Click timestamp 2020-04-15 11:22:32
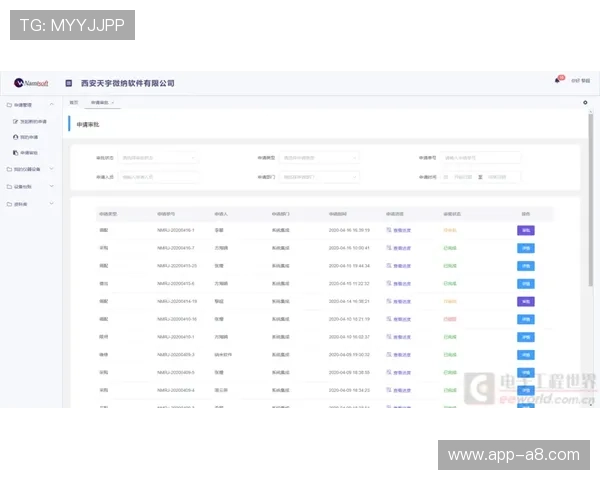 [x=349, y=283]
